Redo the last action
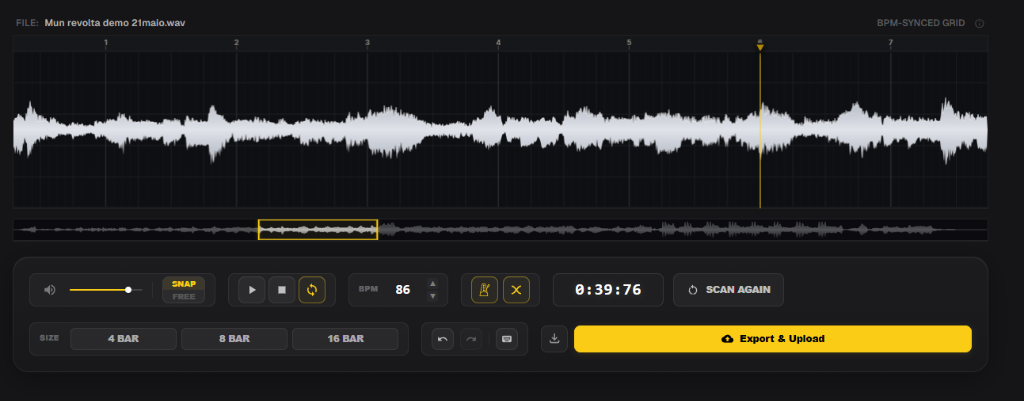 [471, 339]
